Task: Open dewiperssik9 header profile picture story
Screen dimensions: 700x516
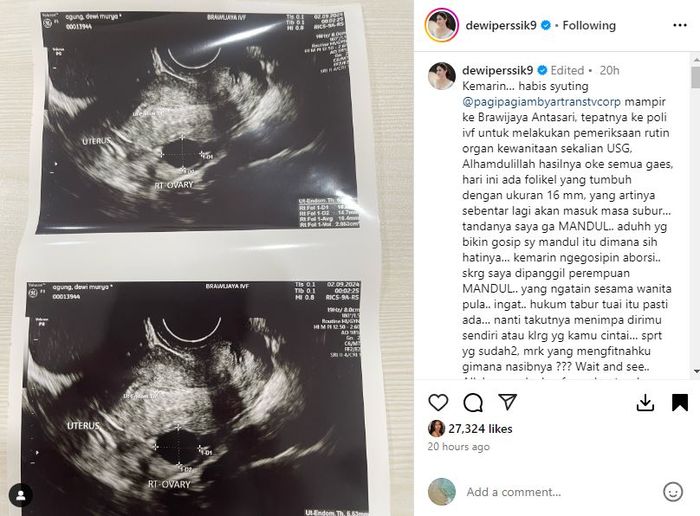Action: coord(442,25)
